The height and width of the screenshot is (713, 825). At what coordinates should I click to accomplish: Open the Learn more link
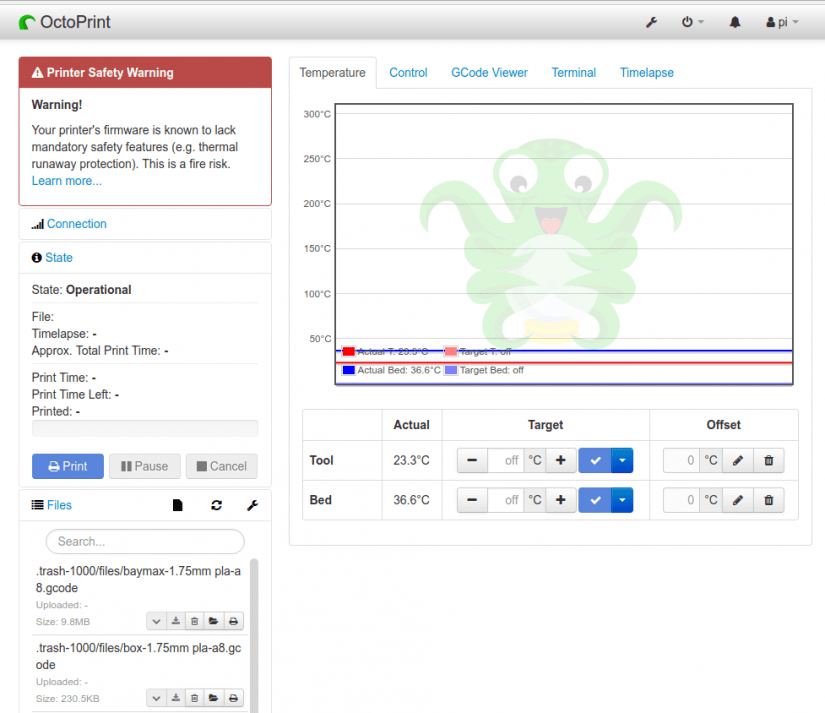point(67,180)
